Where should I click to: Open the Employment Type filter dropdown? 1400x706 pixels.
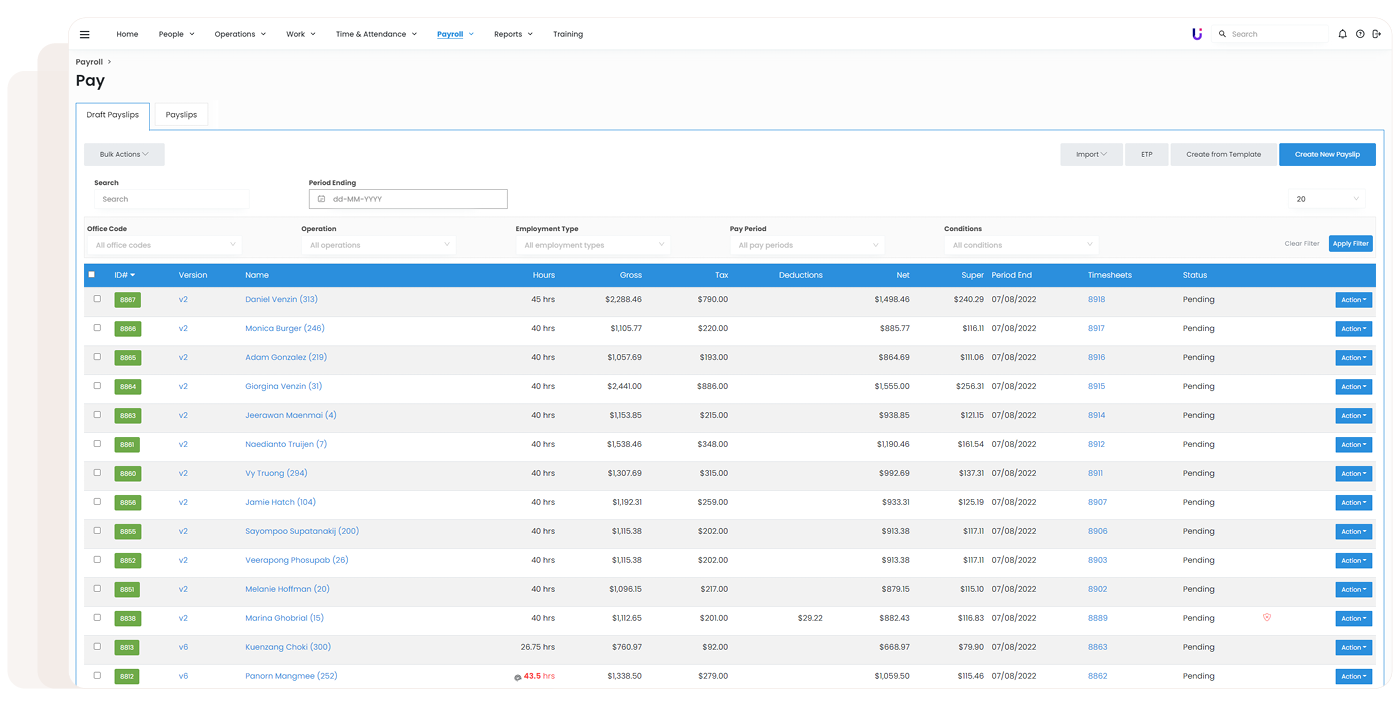(593, 245)
